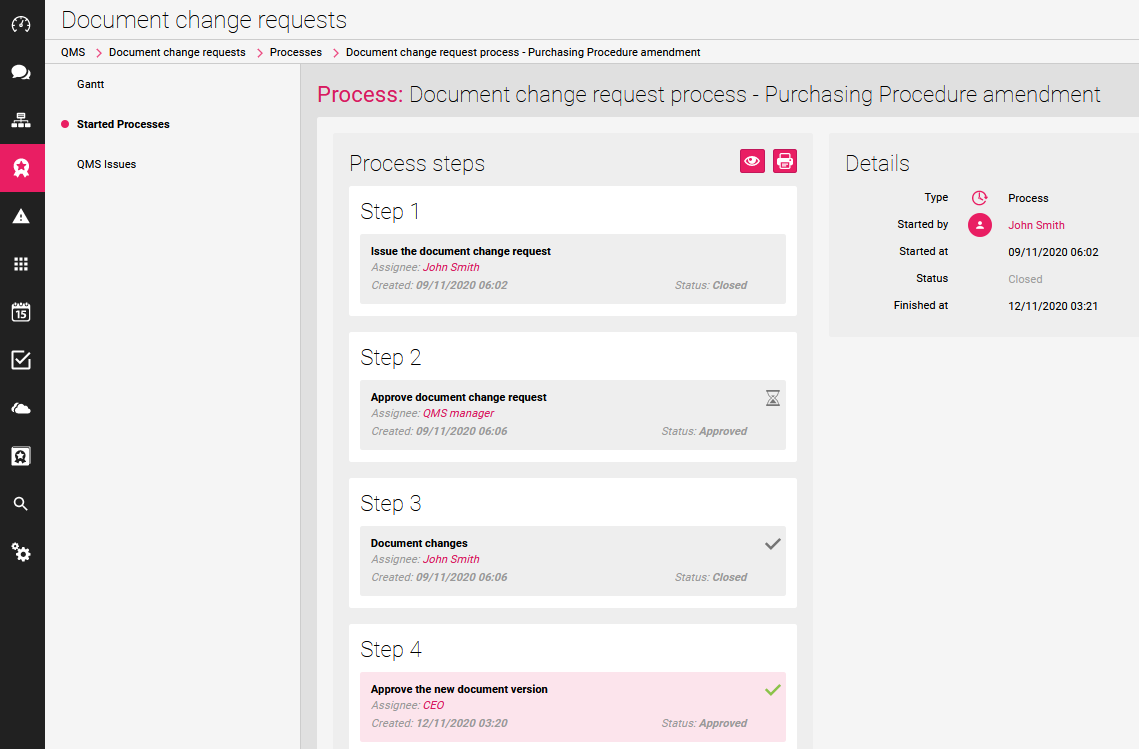Viewport: 1139px width, 749px height.
Task: Open the settings gears sidebar icon
Action: pyautogui.click(x=21, y=552)
